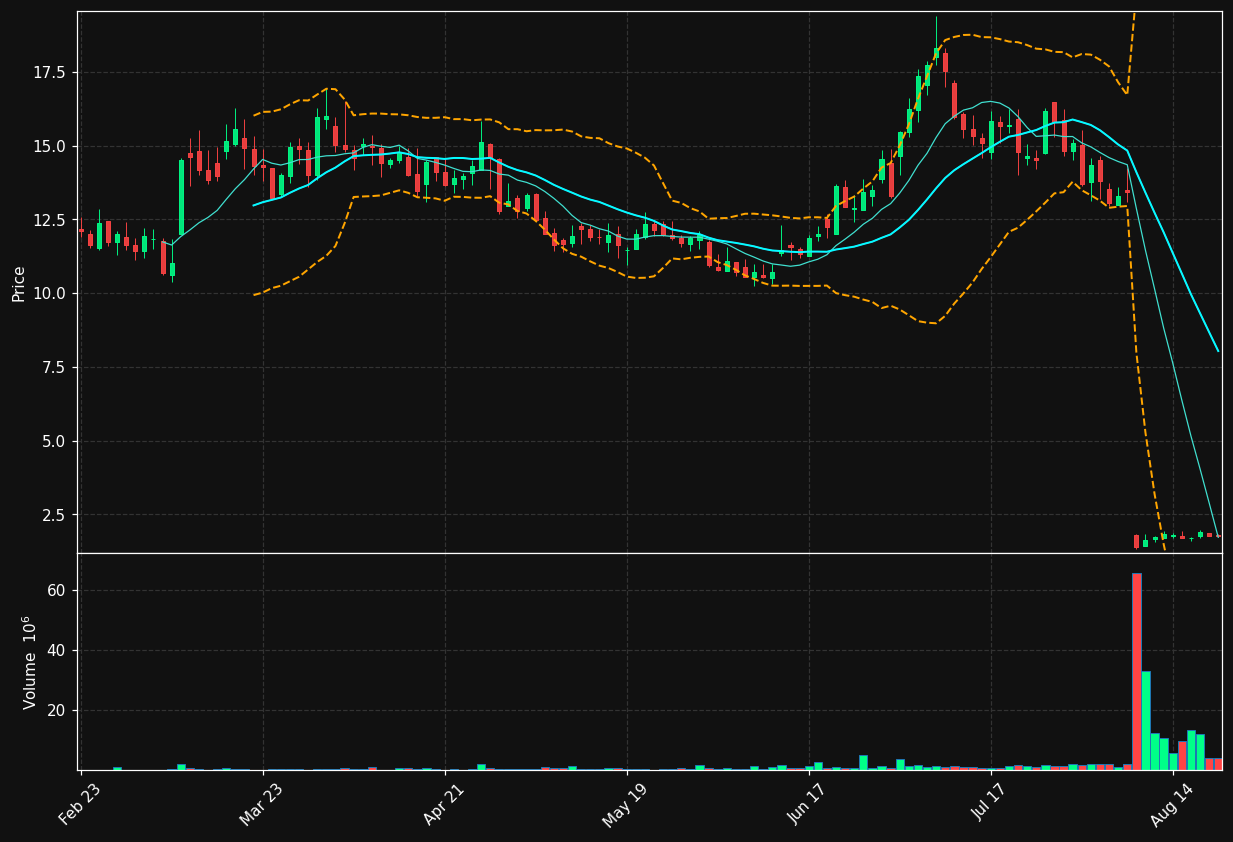Click the 'Mar 23' date label
The width and height of the screenshot is (1233, 842).
click(x=262, y=804)
